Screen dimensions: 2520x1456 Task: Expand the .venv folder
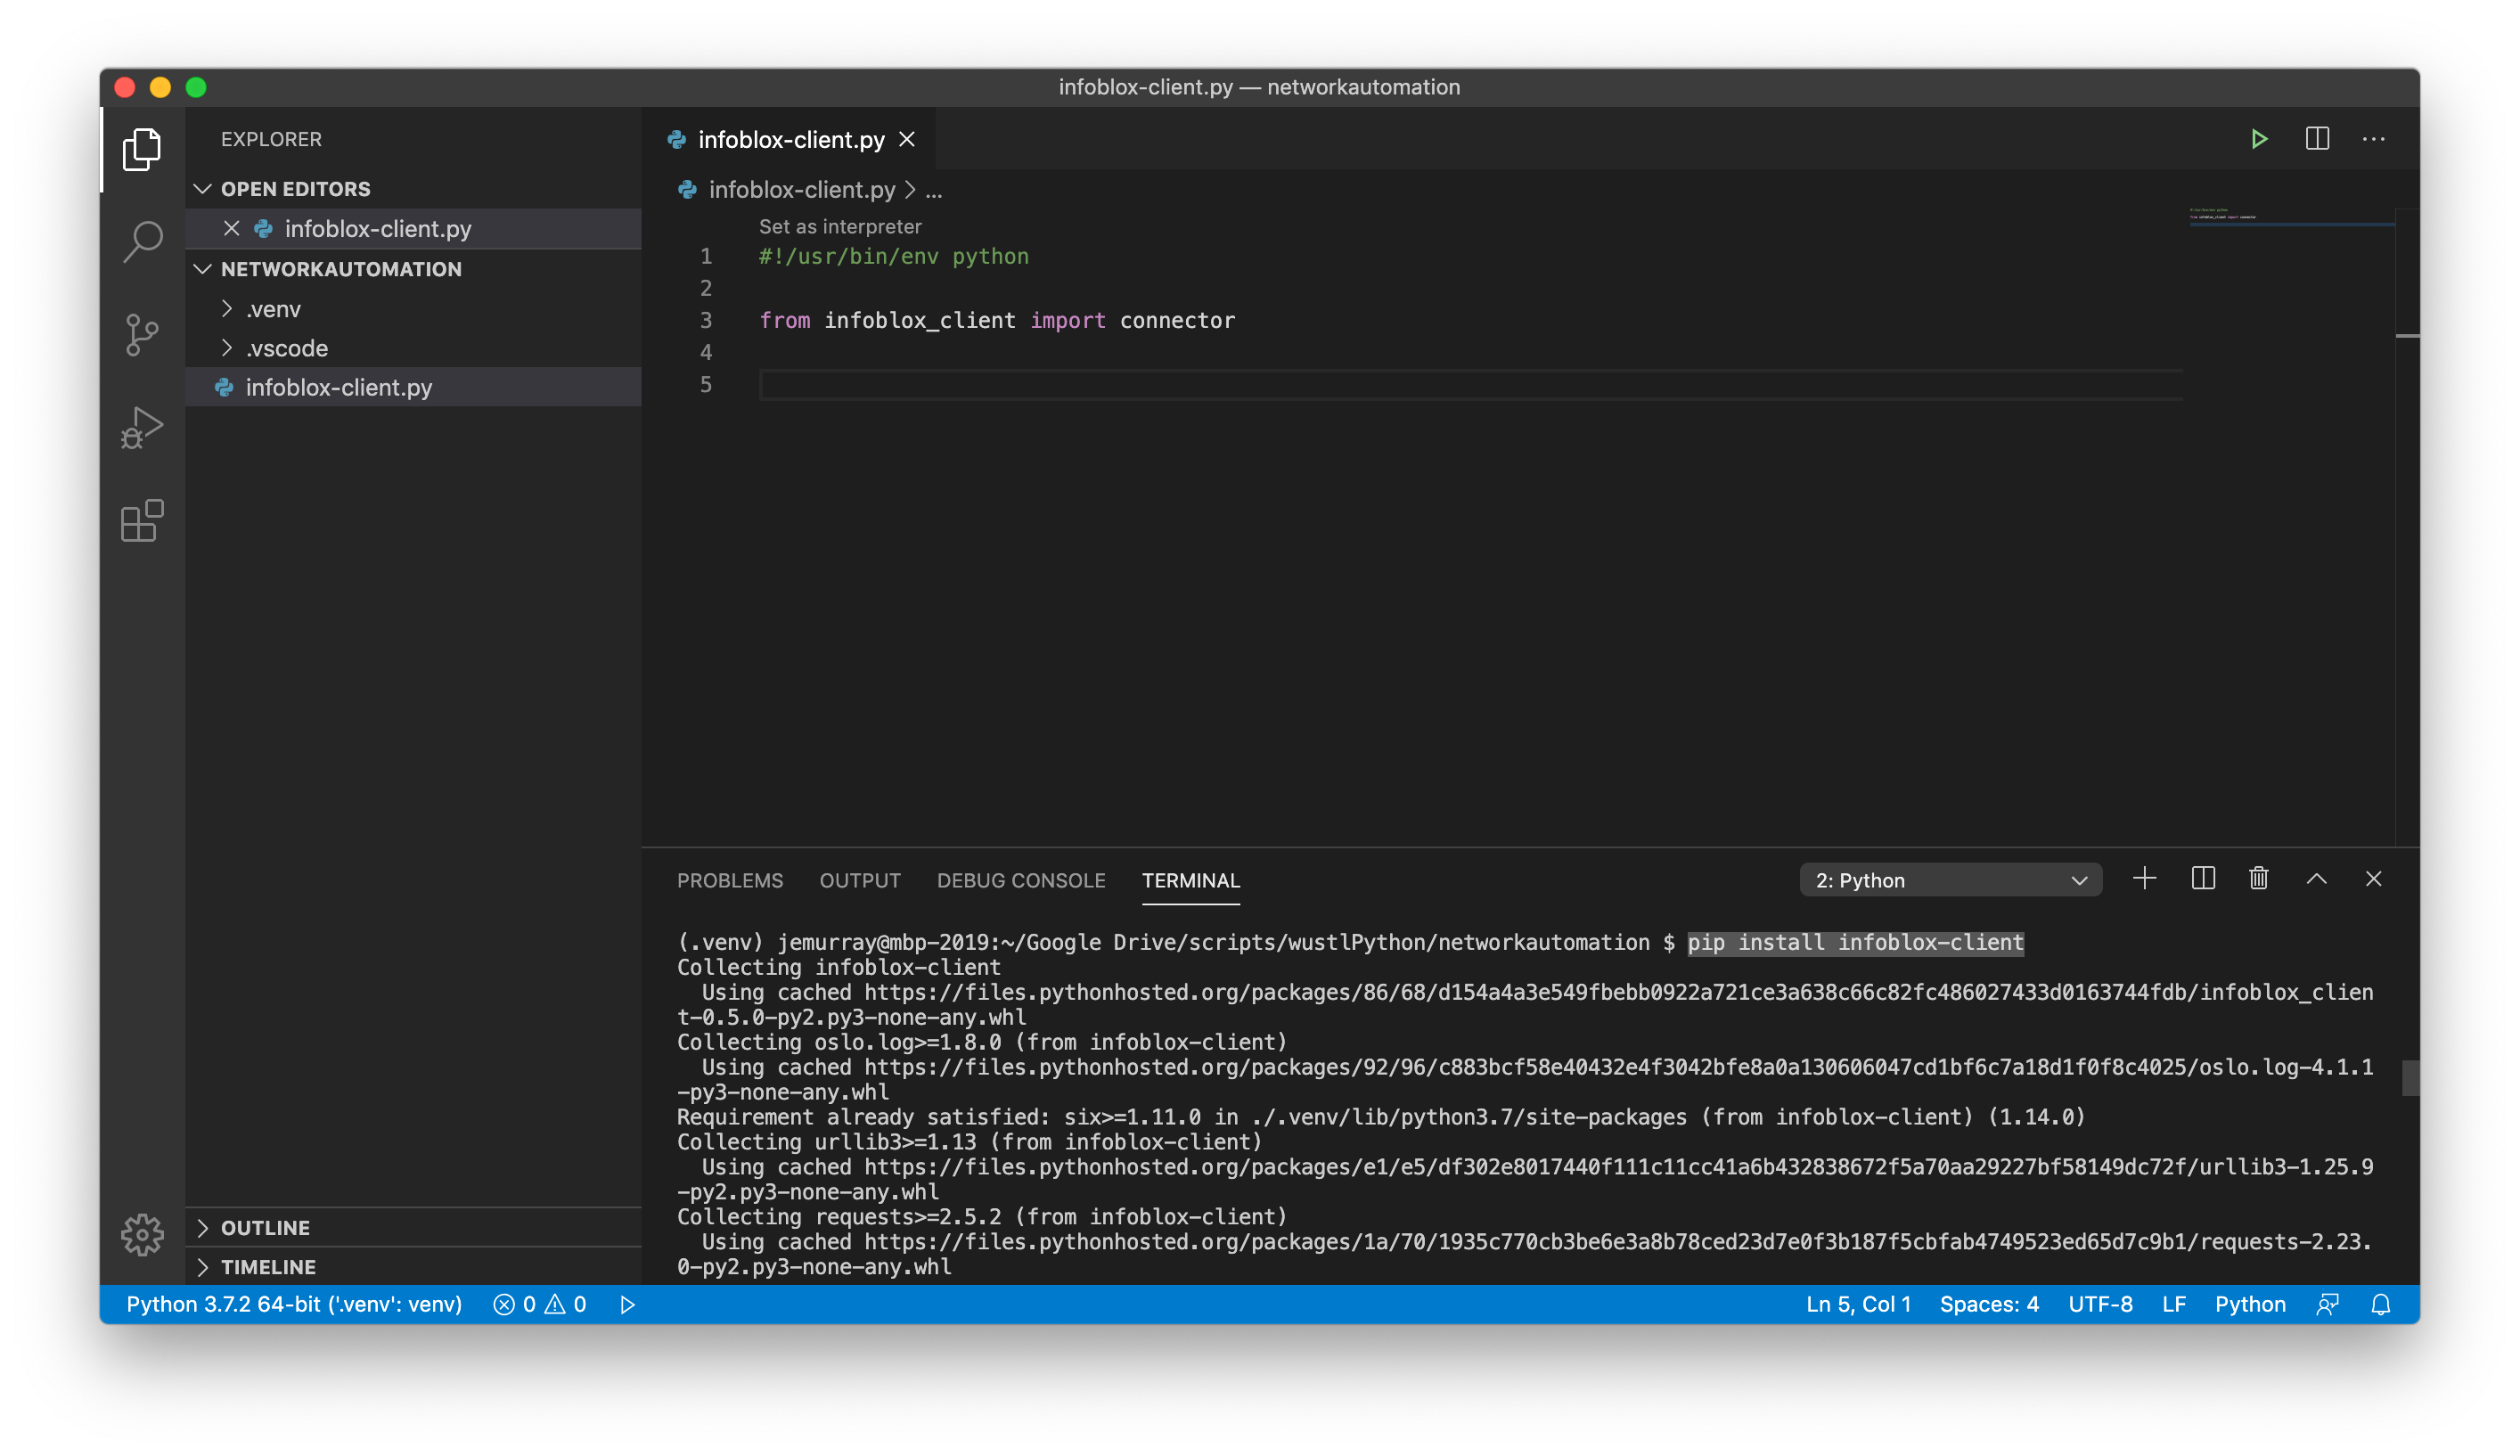click(273, 308)
